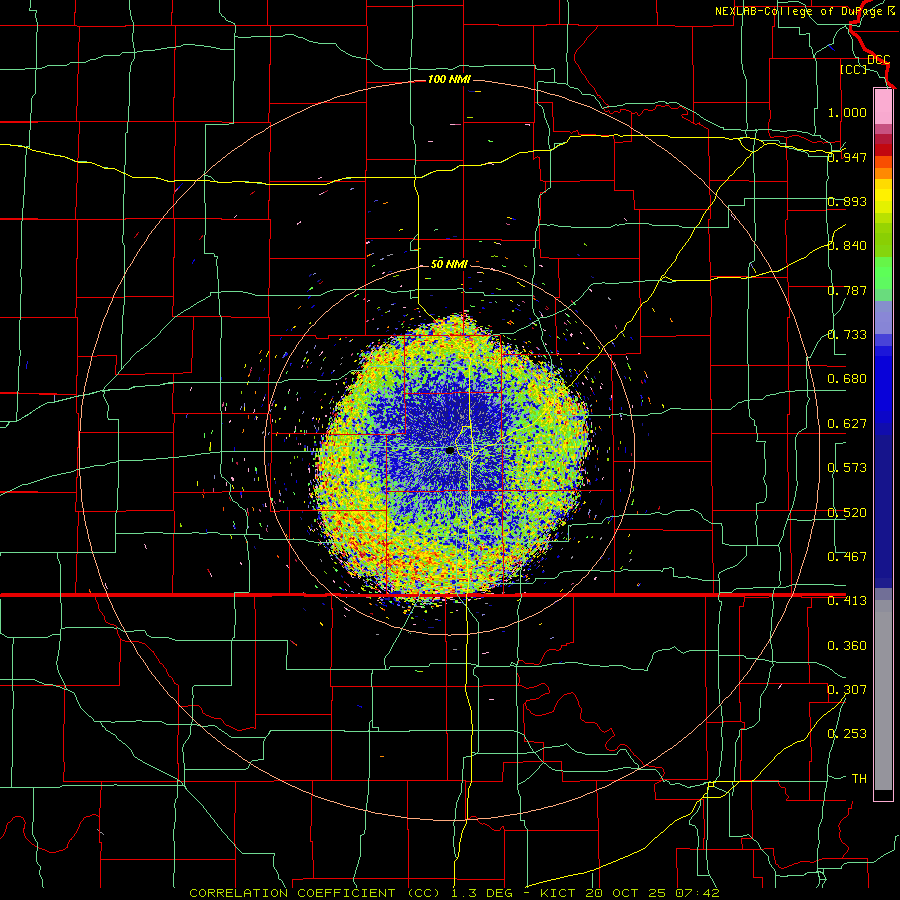The width and height of the screenshot is (900, 900).
Task: Click the 07:42 timestamp text
Action: tap(696, 893)
